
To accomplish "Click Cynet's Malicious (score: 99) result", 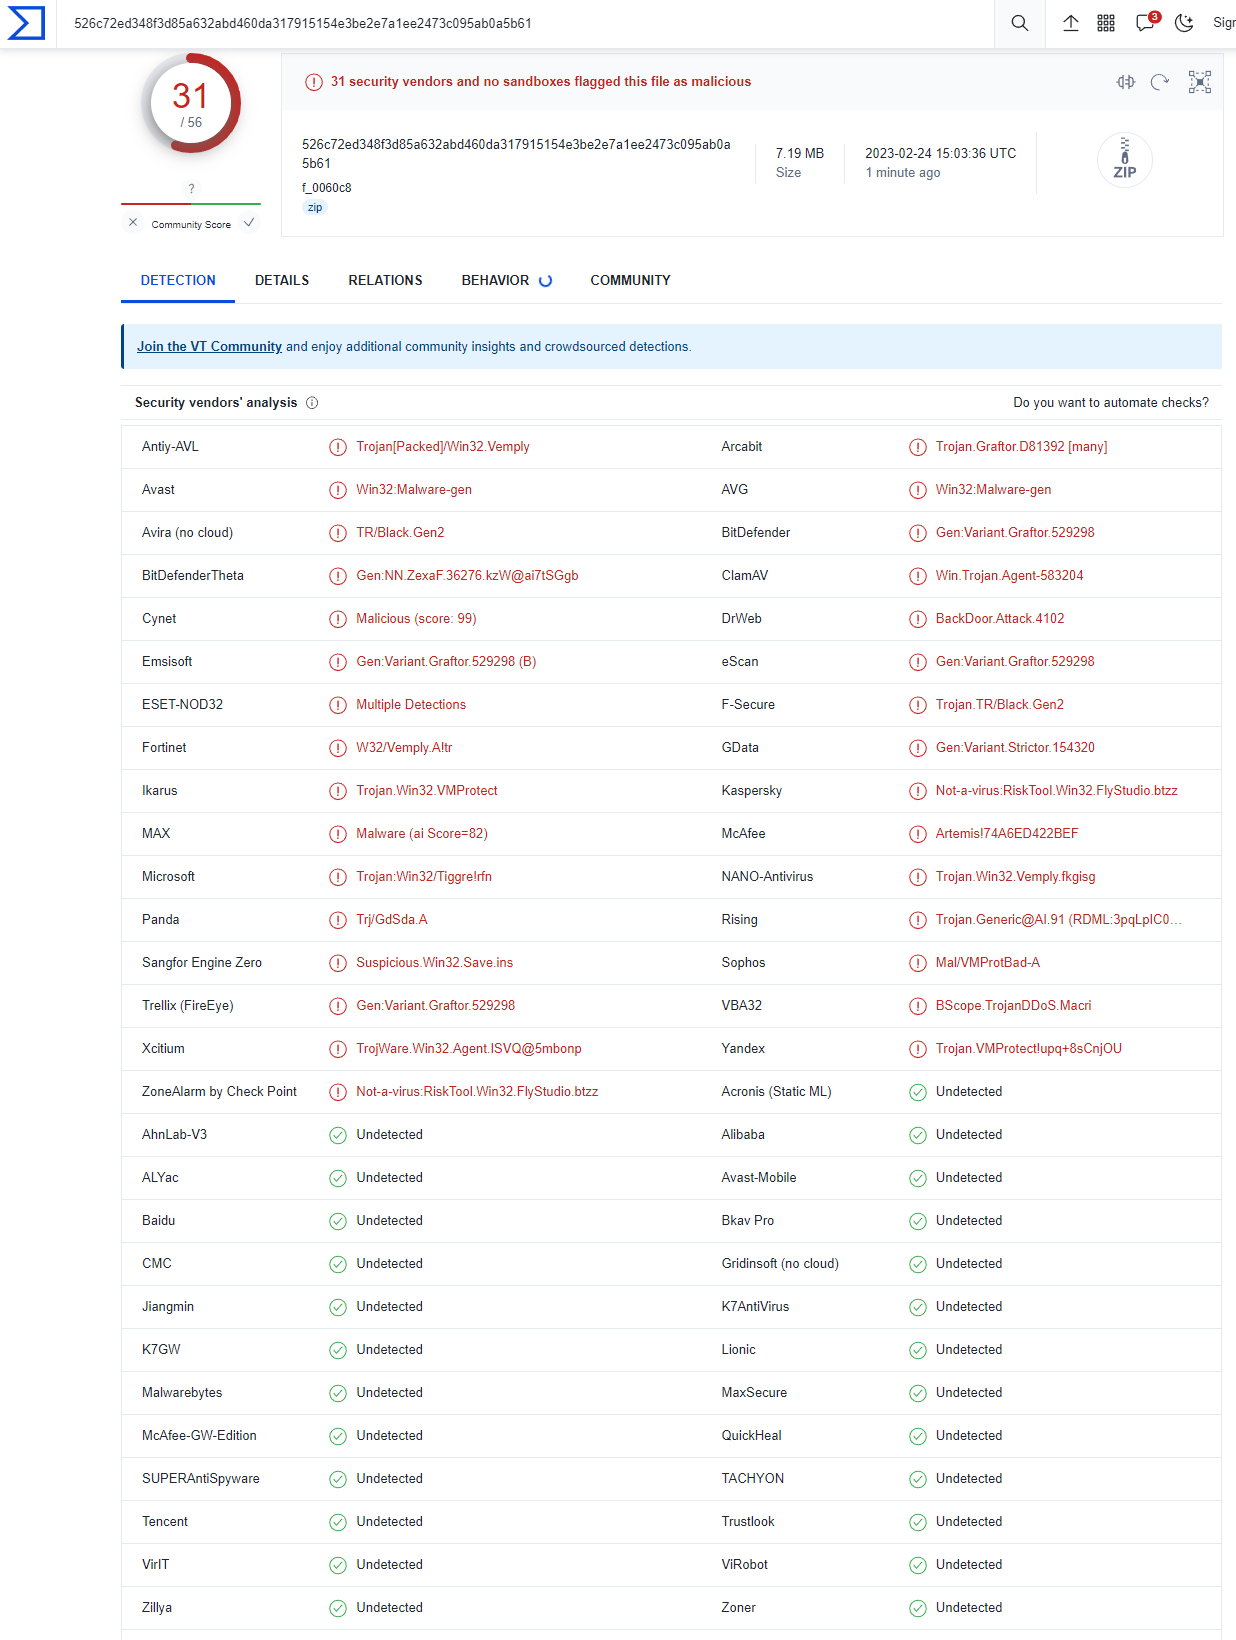I will [416, 619].
